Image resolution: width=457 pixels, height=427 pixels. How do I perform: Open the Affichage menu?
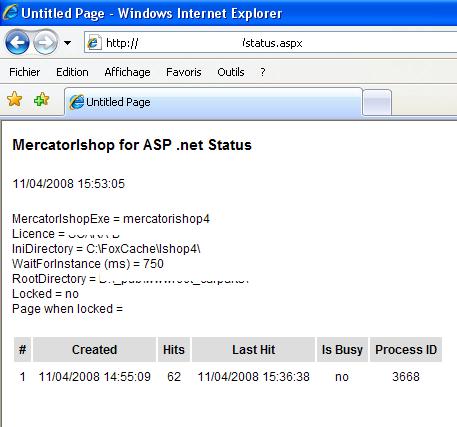click(127, 72)
